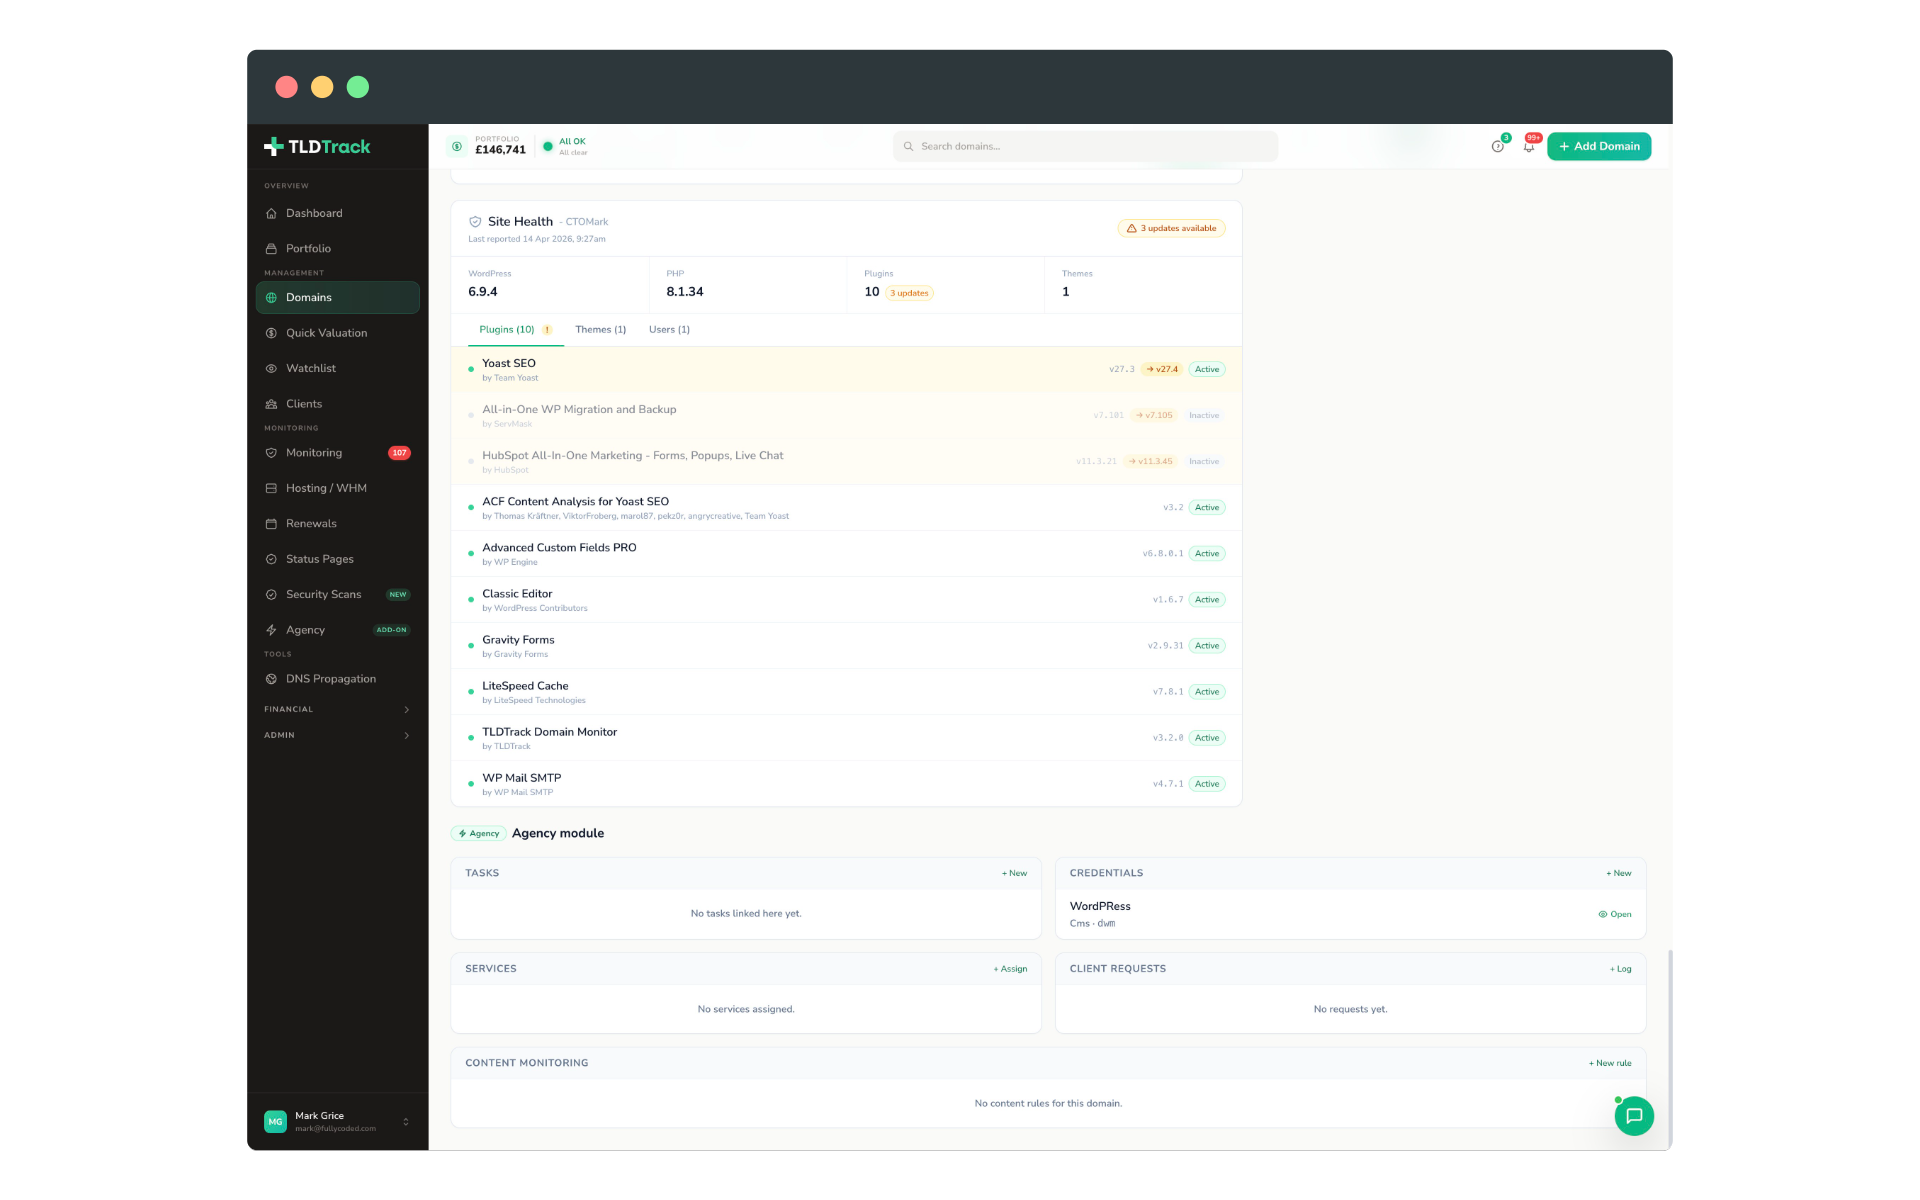
Task: Open the chat bubble widget
Action: 1634,1116
